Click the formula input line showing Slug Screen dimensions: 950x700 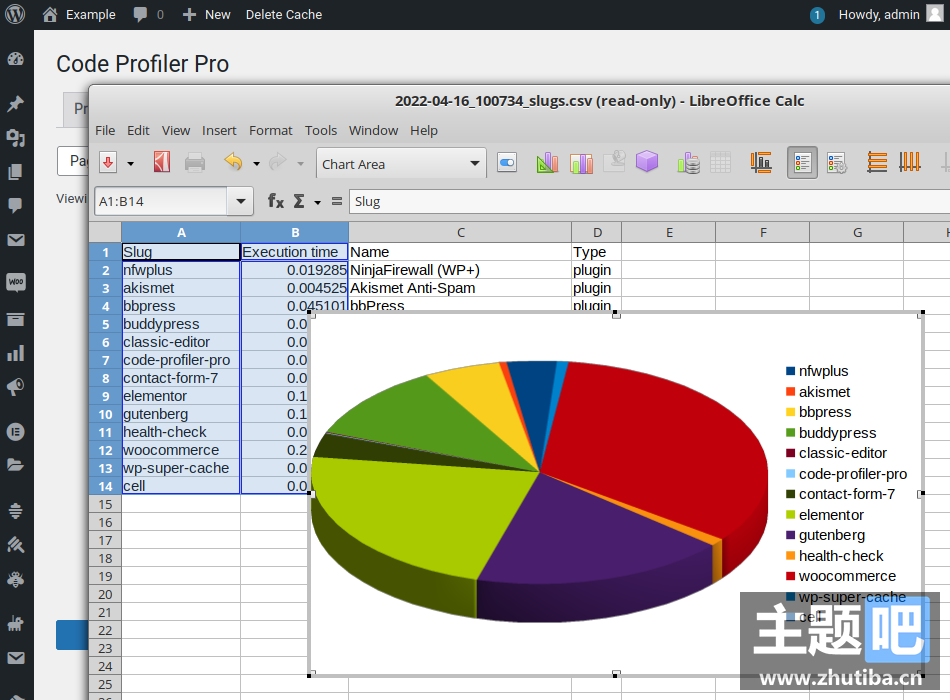click(649, 201)
